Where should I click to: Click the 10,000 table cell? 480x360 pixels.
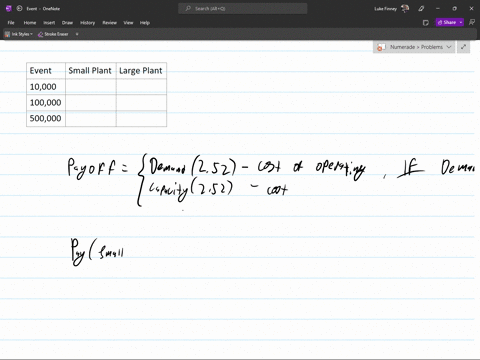(46, 87)
